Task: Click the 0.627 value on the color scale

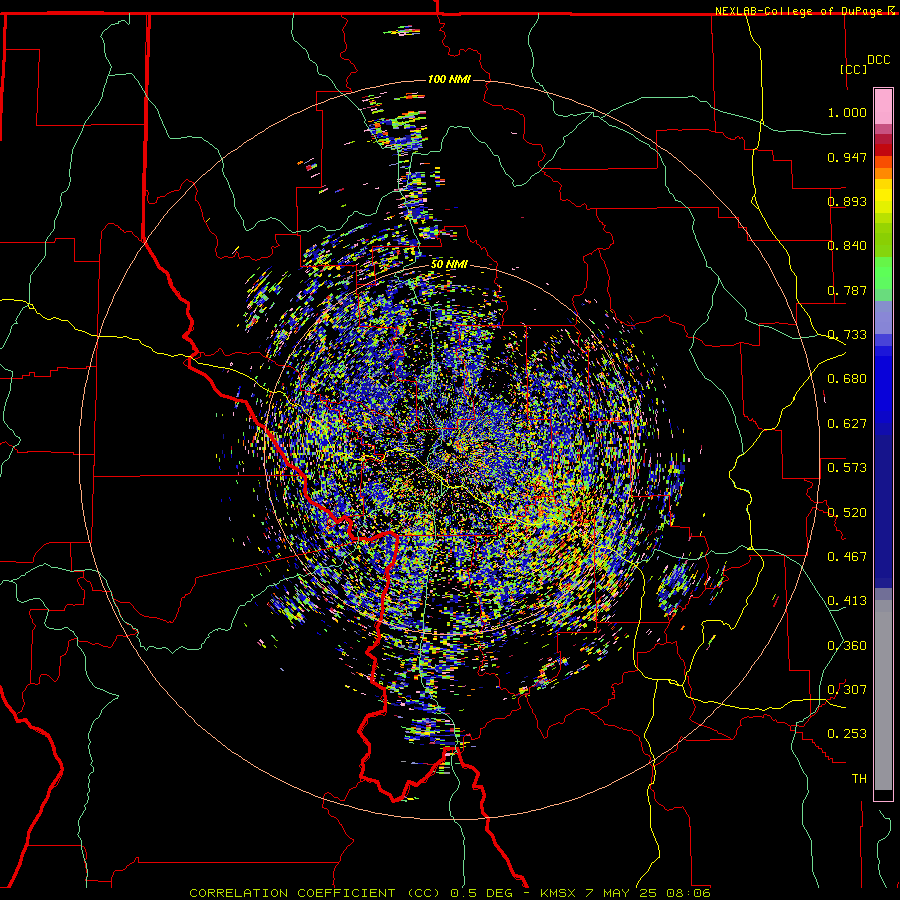Action: click(847, 424)
